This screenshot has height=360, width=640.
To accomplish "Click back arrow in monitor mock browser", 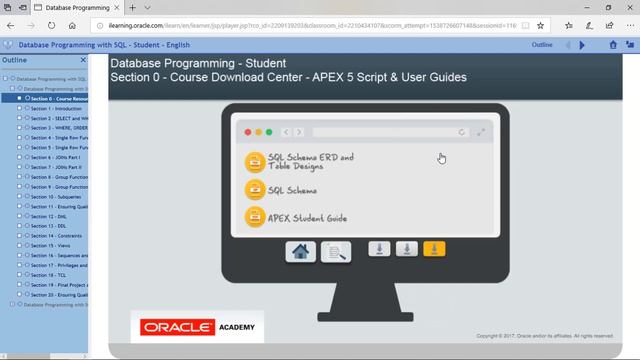I will click(x=286, y=132).
